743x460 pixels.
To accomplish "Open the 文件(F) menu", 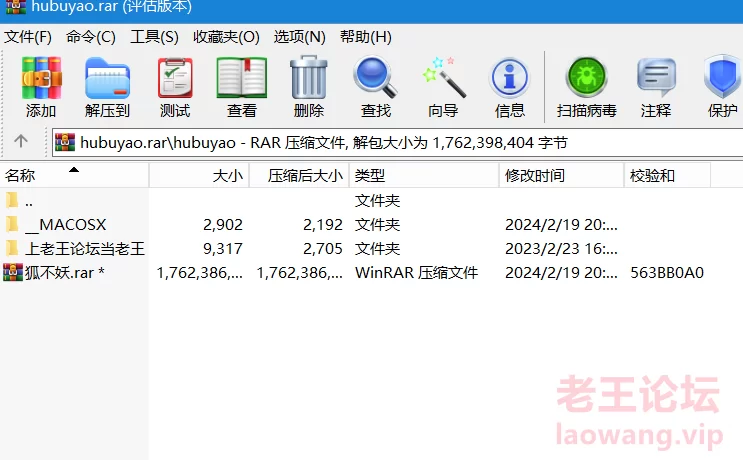I will [x=28, y=36].
